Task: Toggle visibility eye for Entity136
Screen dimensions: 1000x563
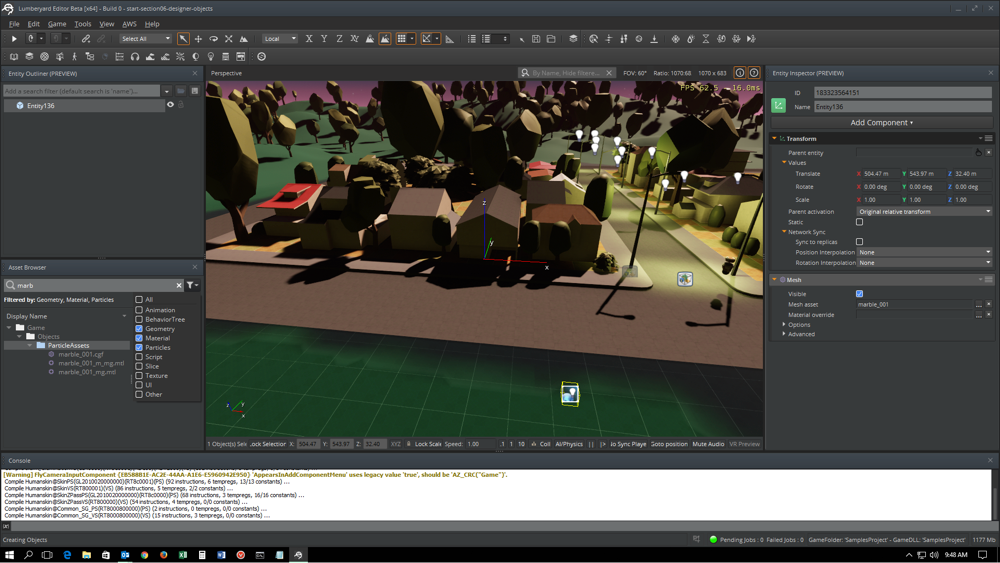Action: pos(170,105)
